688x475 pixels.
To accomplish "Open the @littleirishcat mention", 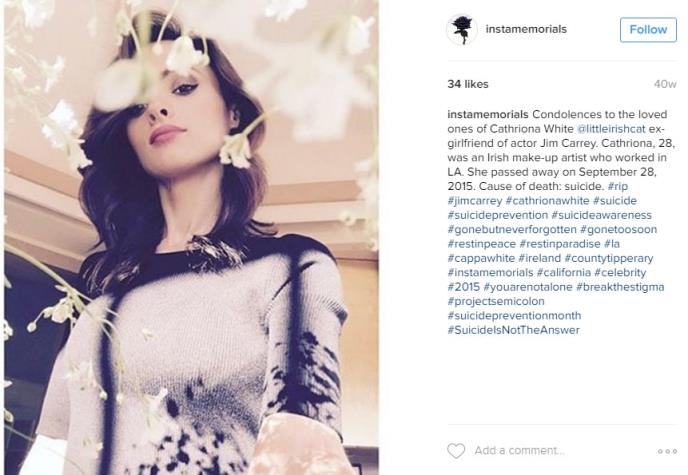I will pyautogui.click(x=611, y=129).
